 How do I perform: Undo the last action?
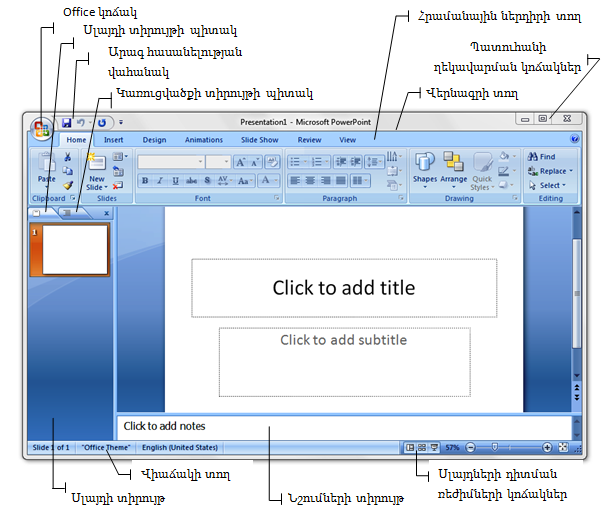[81, 123]
